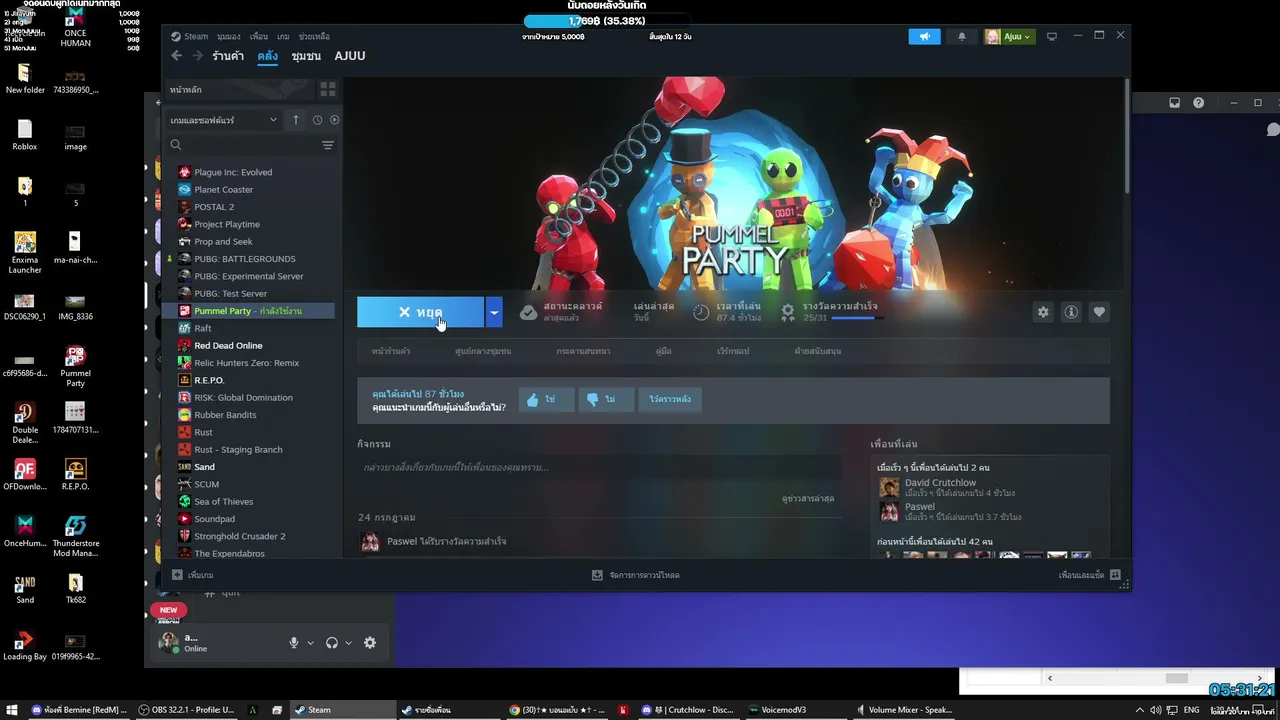Open the games and software filter dropdown
The image size is (1280, 720).
point(224,120)
